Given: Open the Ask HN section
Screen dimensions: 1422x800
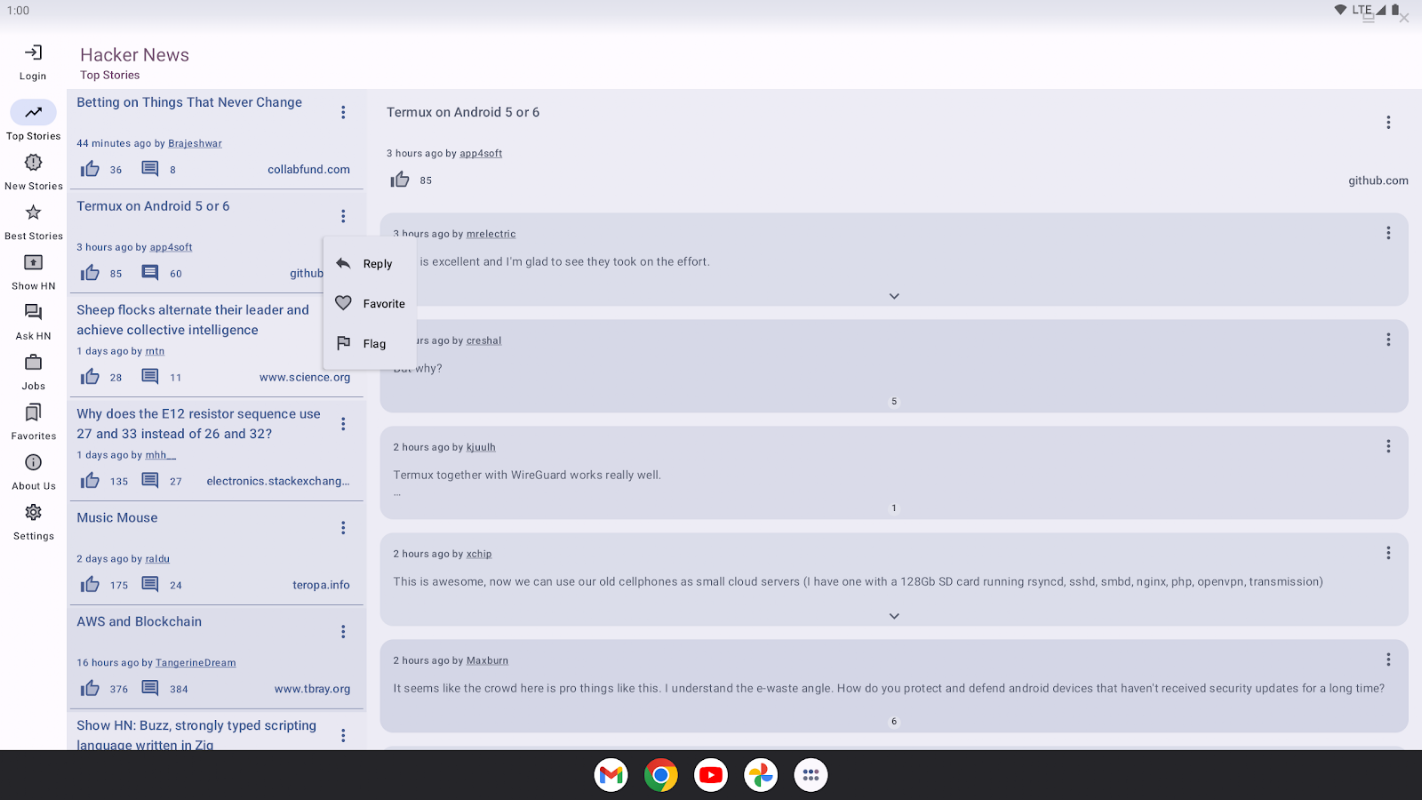Looking at the screenshot, I should point(33,321).
